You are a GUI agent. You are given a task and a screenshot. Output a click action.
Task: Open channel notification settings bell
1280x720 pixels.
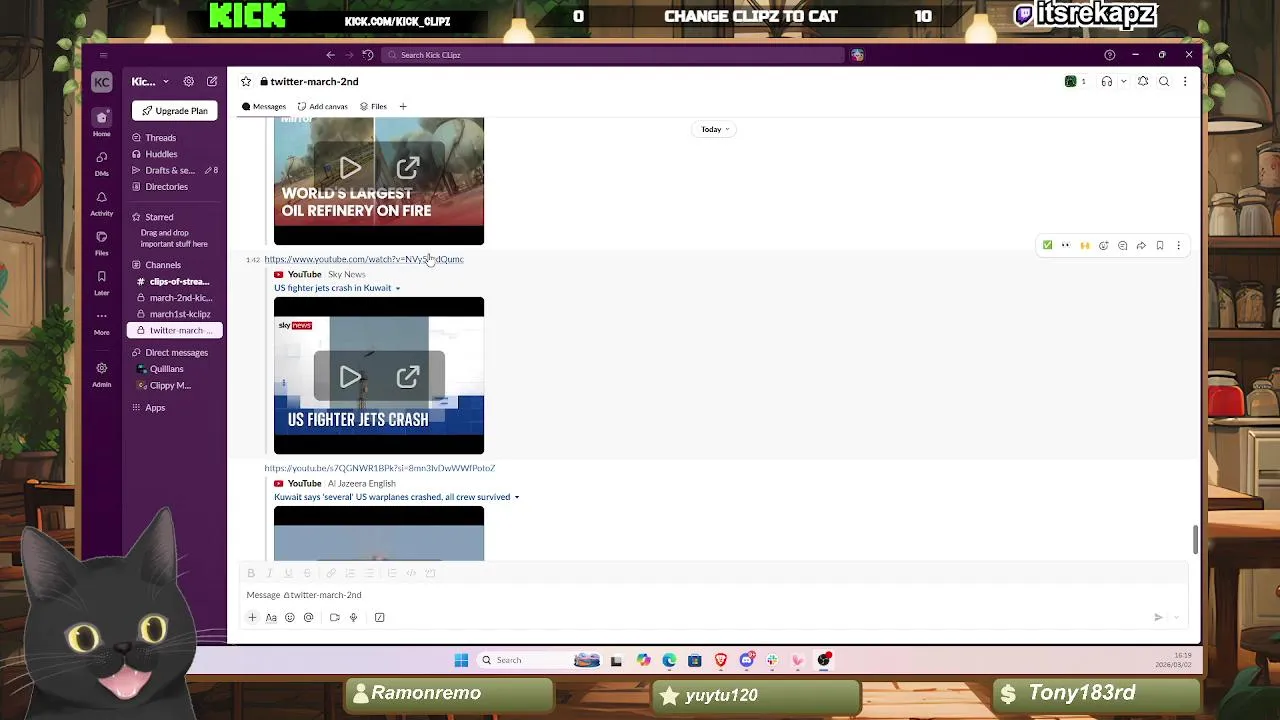point(1143,82)
